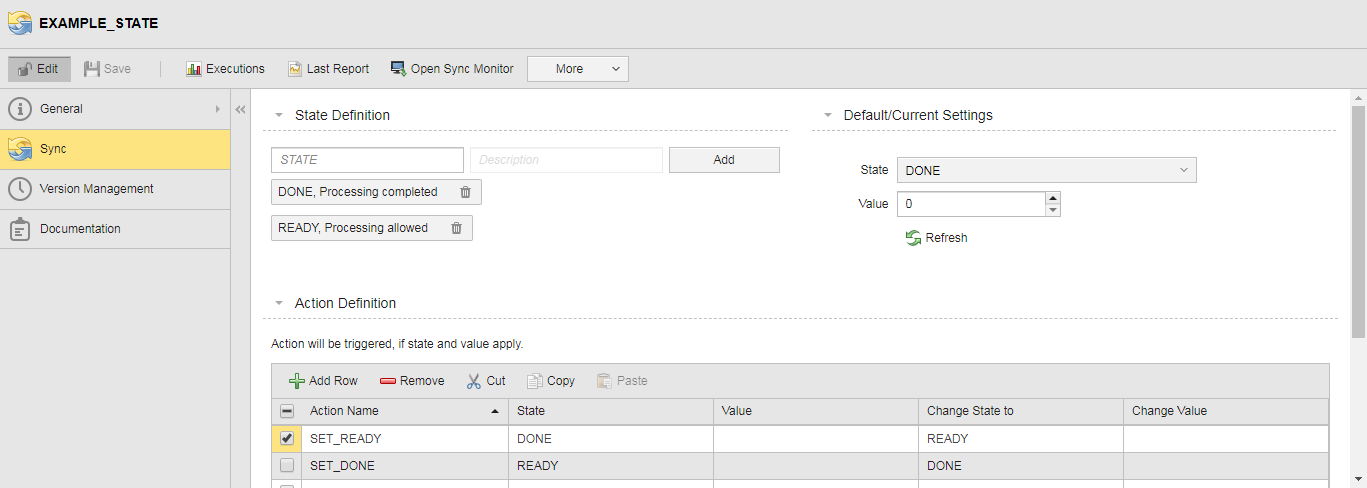
Task: Click the Add state button
Action: pos(724,160)
